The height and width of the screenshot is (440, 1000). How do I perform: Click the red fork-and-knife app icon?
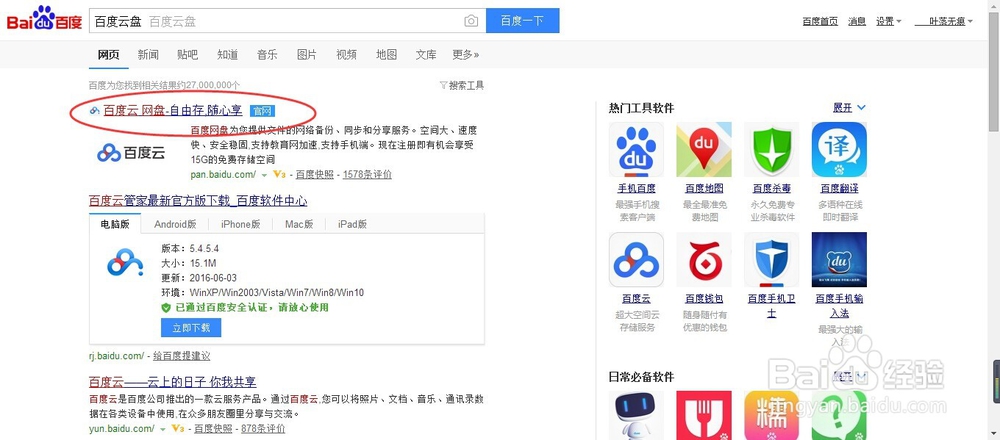pos(704,415)
